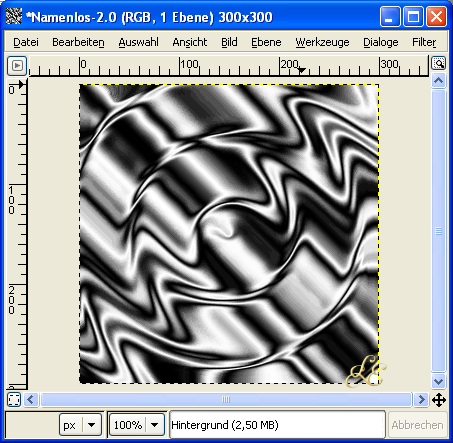Open the image menu triangle button
453x443 pixels.
(x=17, y=65)
